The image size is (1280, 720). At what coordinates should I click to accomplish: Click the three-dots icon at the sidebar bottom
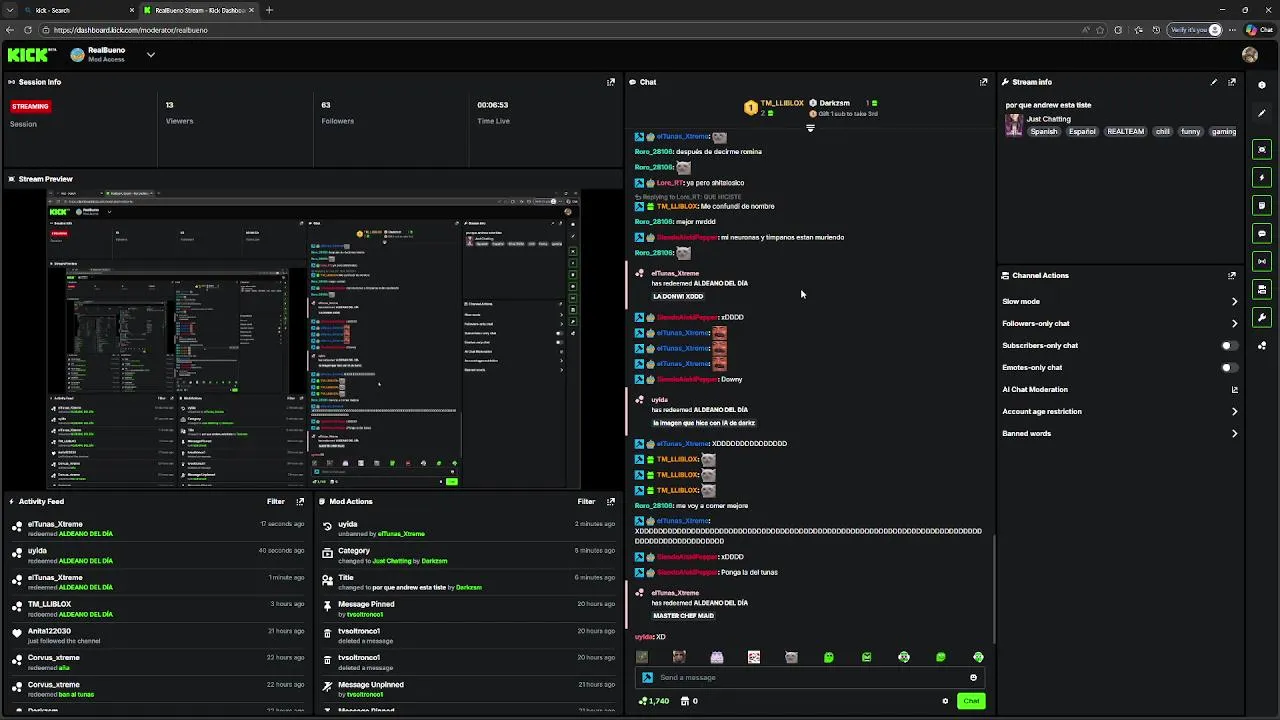[x=1262, y=345]
